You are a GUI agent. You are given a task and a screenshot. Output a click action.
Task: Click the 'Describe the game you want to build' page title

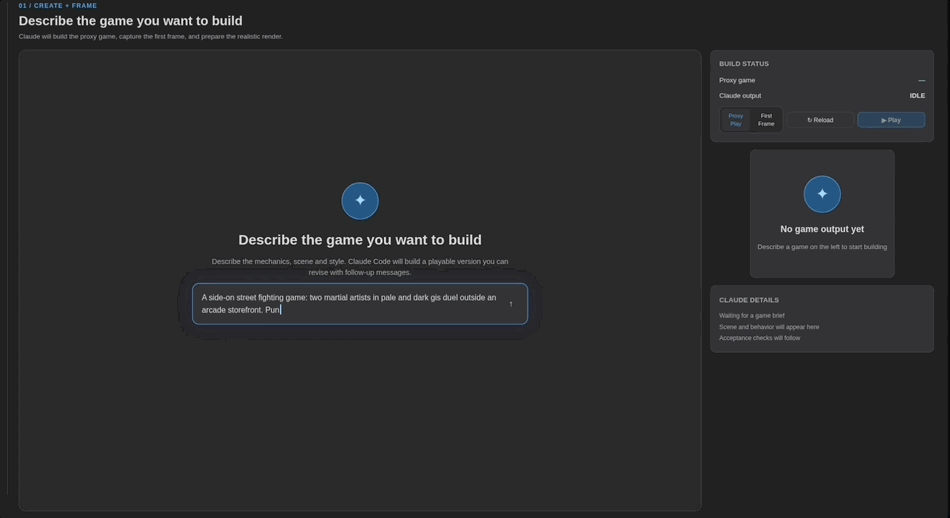130,21
